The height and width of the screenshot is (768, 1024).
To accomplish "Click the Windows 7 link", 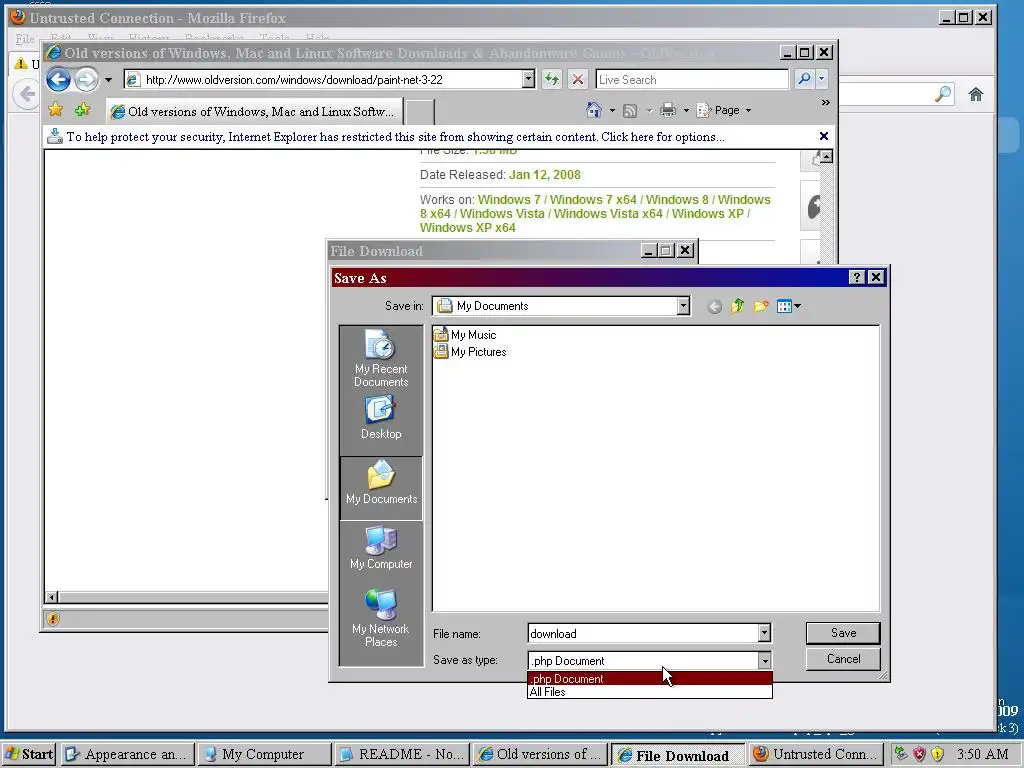I will (509, 200).
